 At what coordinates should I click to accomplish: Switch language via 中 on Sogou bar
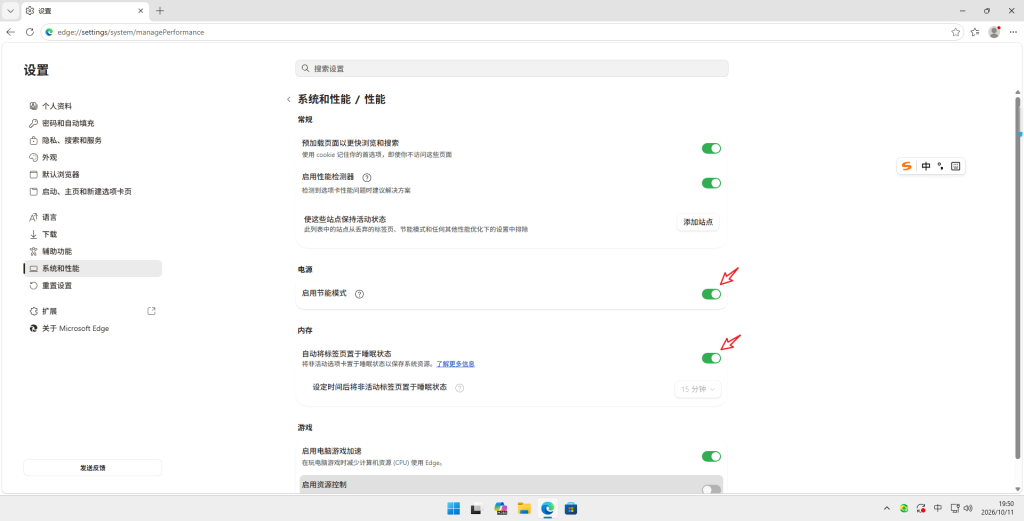click(926, 166)
